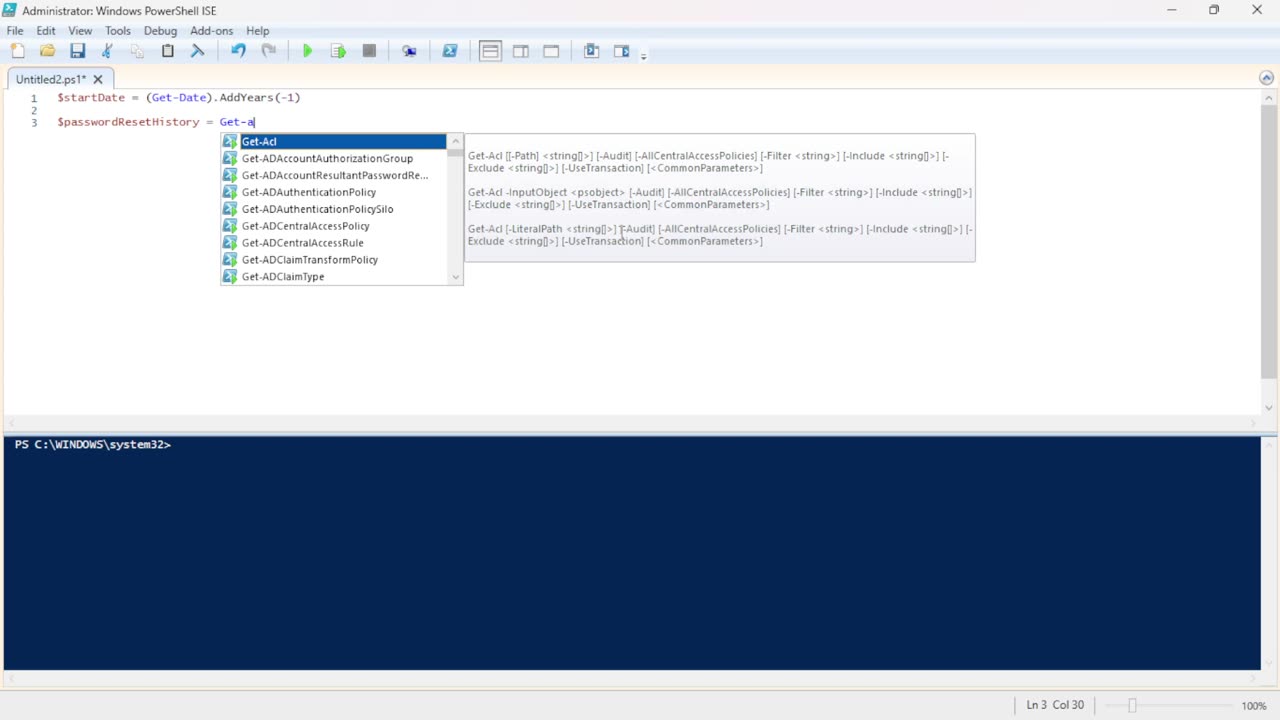Screen dimensions: 1280x720
Task: Open an existing script file
Action: [47, 51]
